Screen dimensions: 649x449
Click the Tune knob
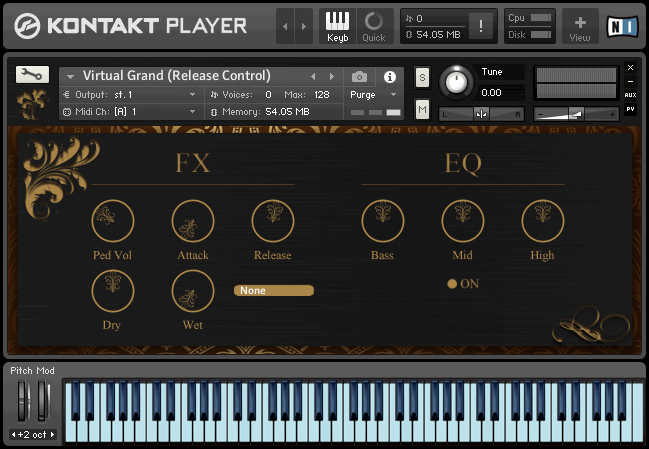click(x=456, y=82)
